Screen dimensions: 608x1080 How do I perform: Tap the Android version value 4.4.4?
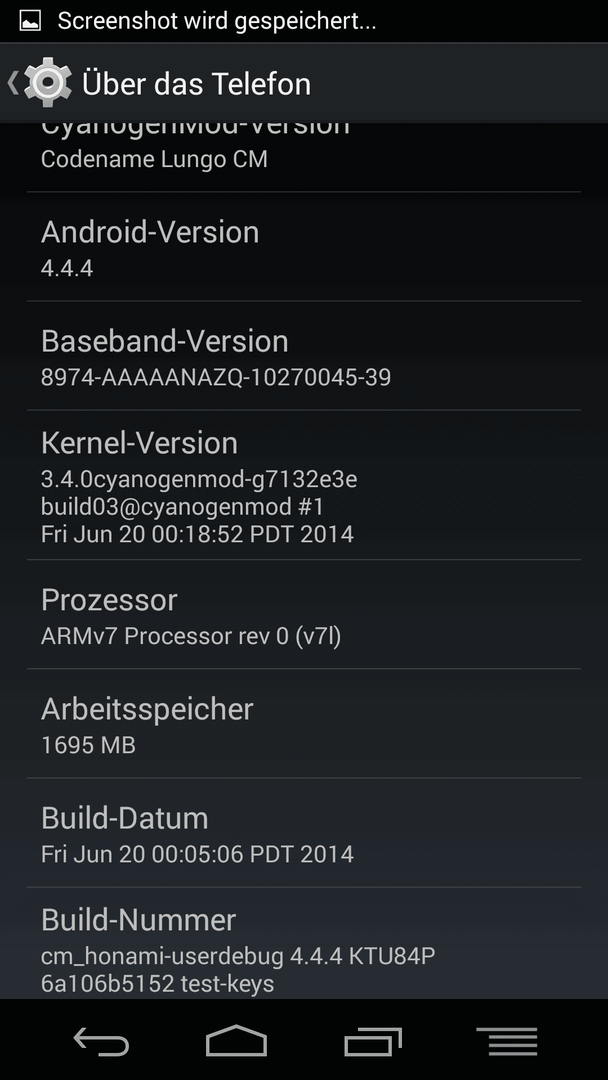click(67, 268)
